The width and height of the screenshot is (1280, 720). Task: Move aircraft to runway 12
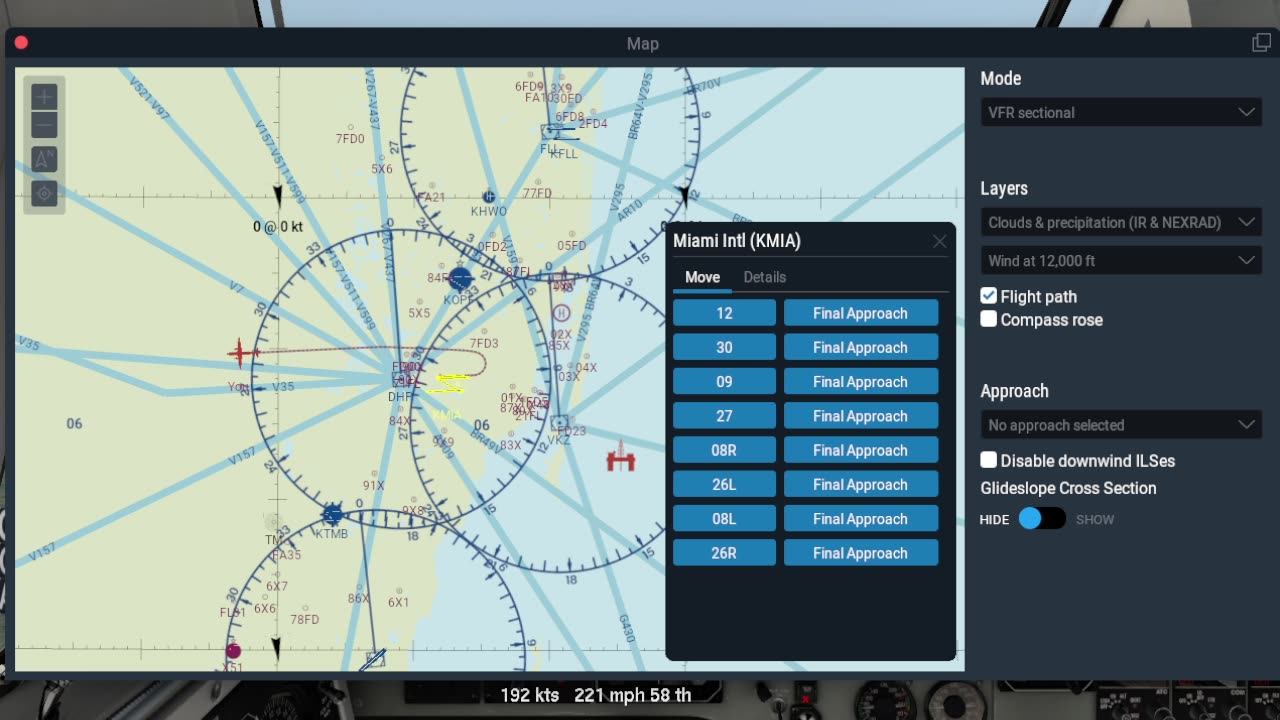(724, 313)
